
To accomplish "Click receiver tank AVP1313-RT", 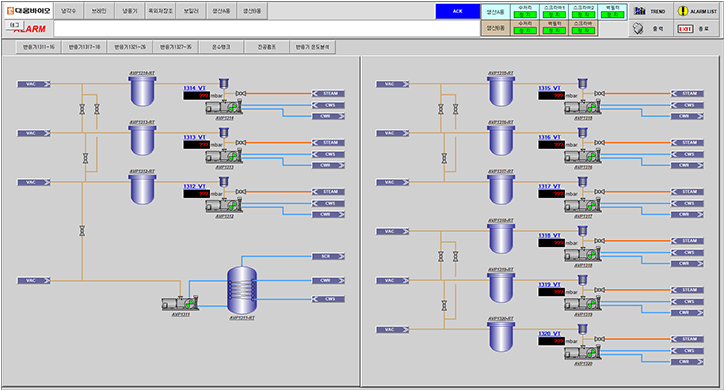I will pyautogui.click(x=142, y=140).
